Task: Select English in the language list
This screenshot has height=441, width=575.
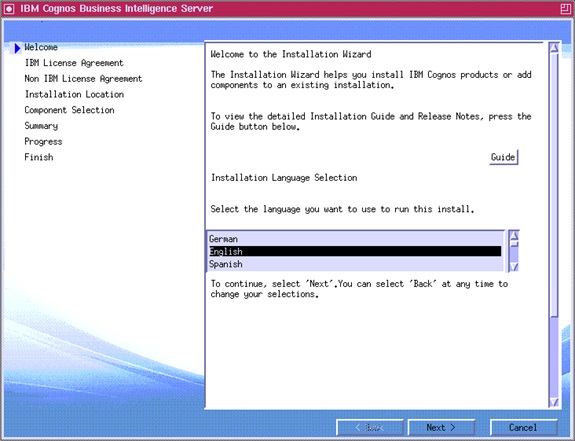Action: click(x=355, y=251)
